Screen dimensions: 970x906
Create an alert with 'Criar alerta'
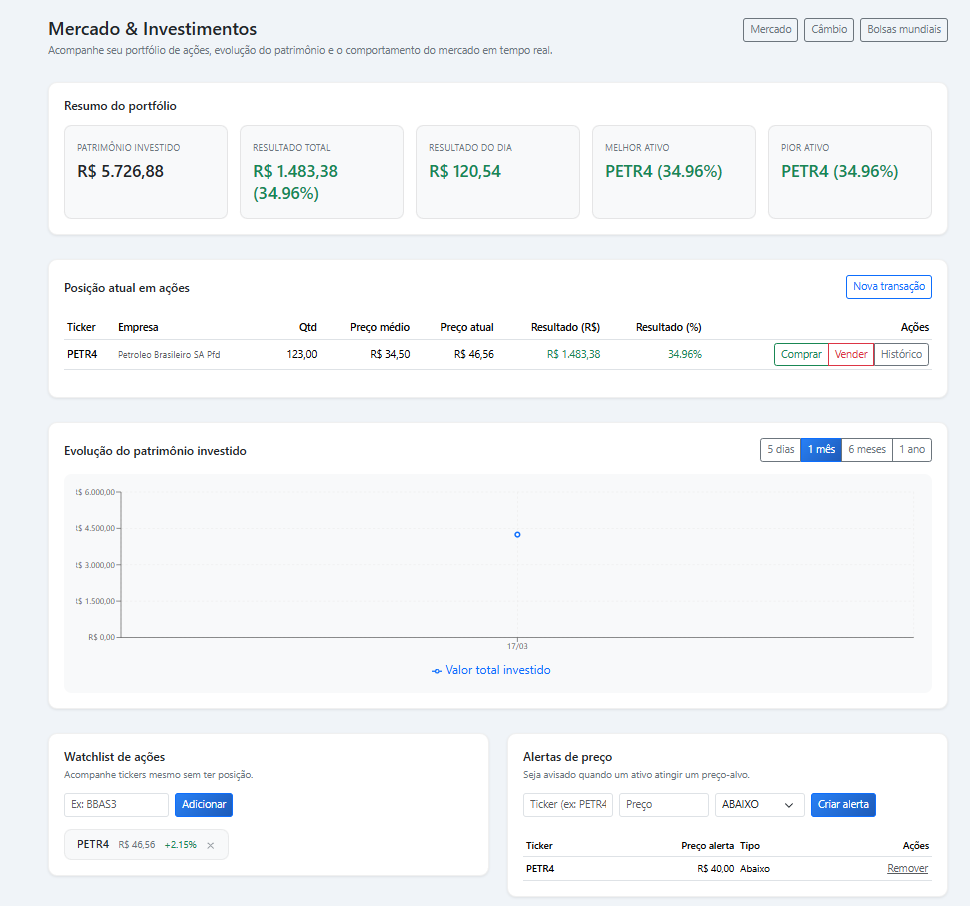842,804
